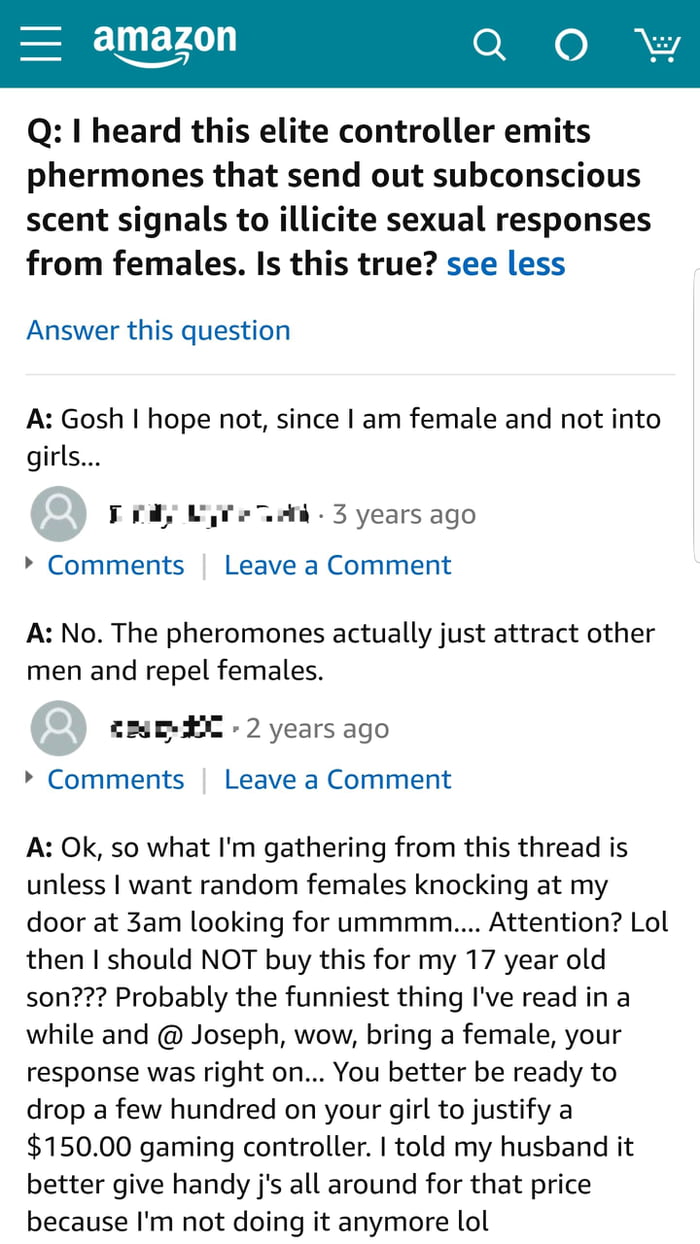Expand Comments under the first answer
The image size is (700, 1244).
(115, 565)
